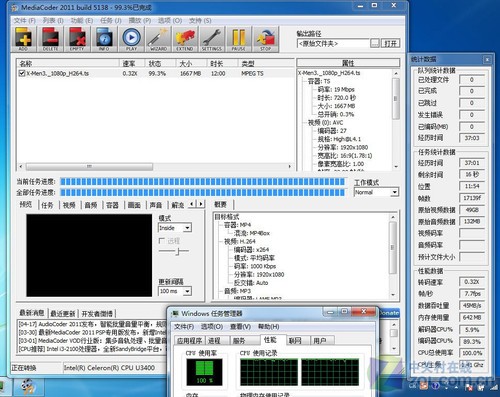Open the Inside mode dropdown
The width and height of the screenshot is (500, 397).
[187, 228]
